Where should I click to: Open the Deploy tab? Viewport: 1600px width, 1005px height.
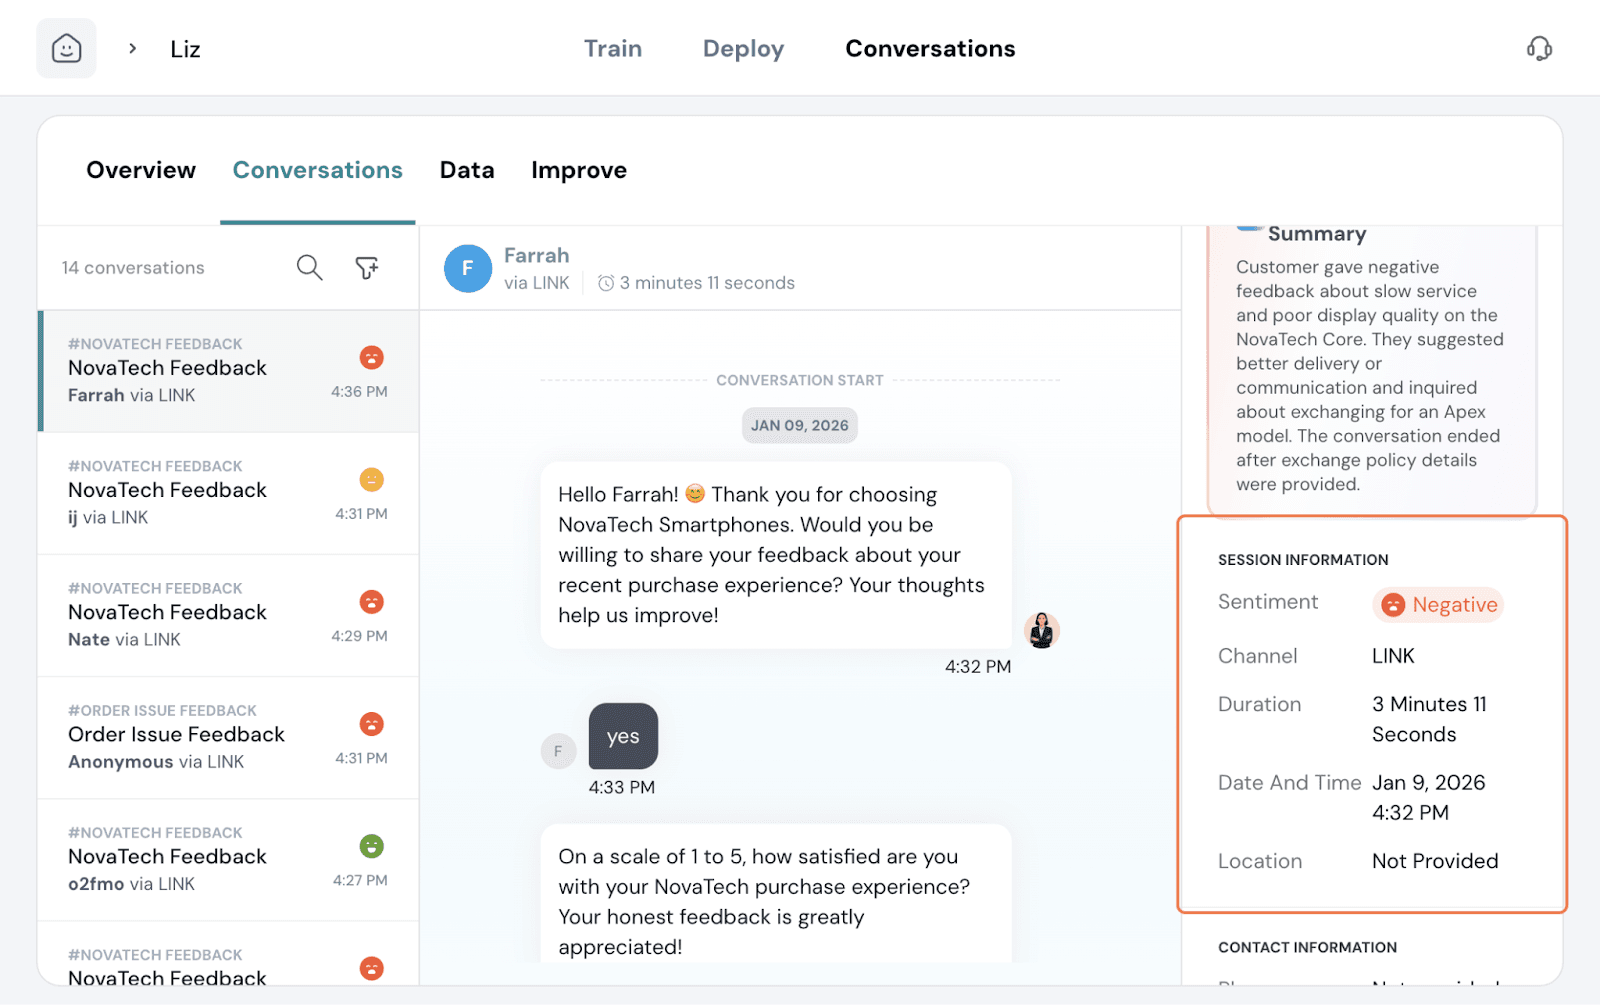(x=743, y=48)
